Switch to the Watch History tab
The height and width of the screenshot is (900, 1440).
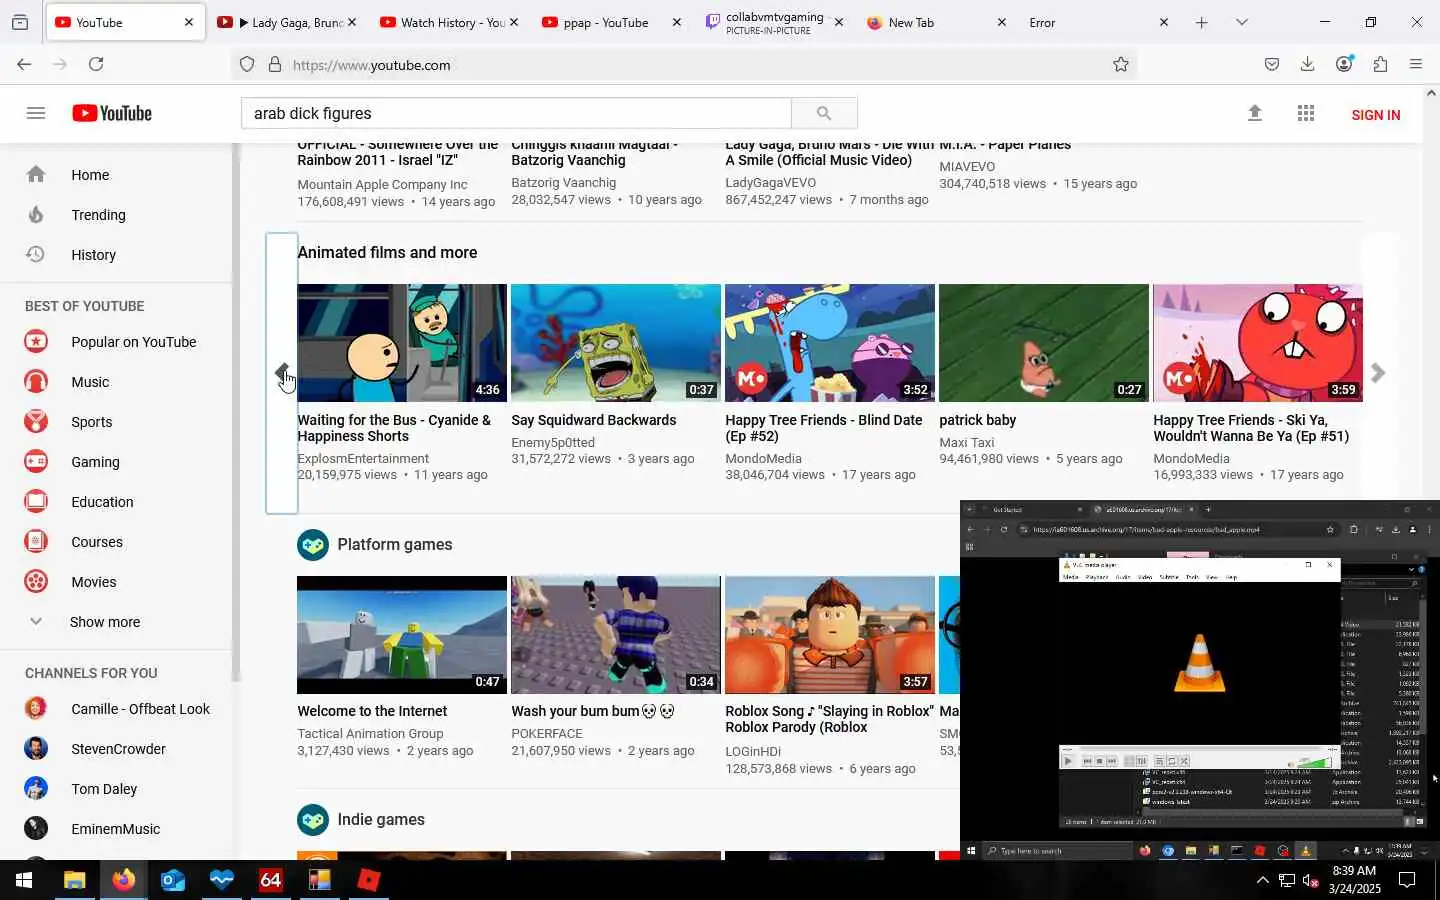pyautogui.click(x=449, y=22)
